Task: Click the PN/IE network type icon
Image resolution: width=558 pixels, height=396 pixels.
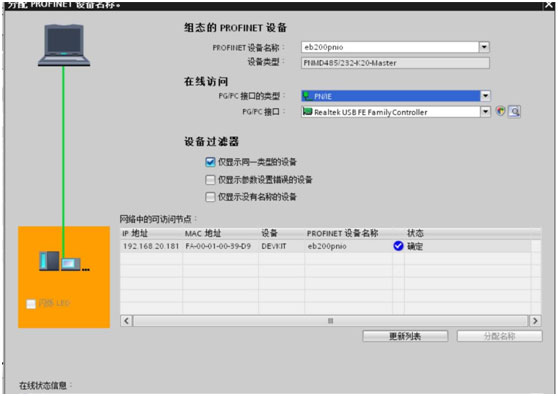Action: click(307, 96)
